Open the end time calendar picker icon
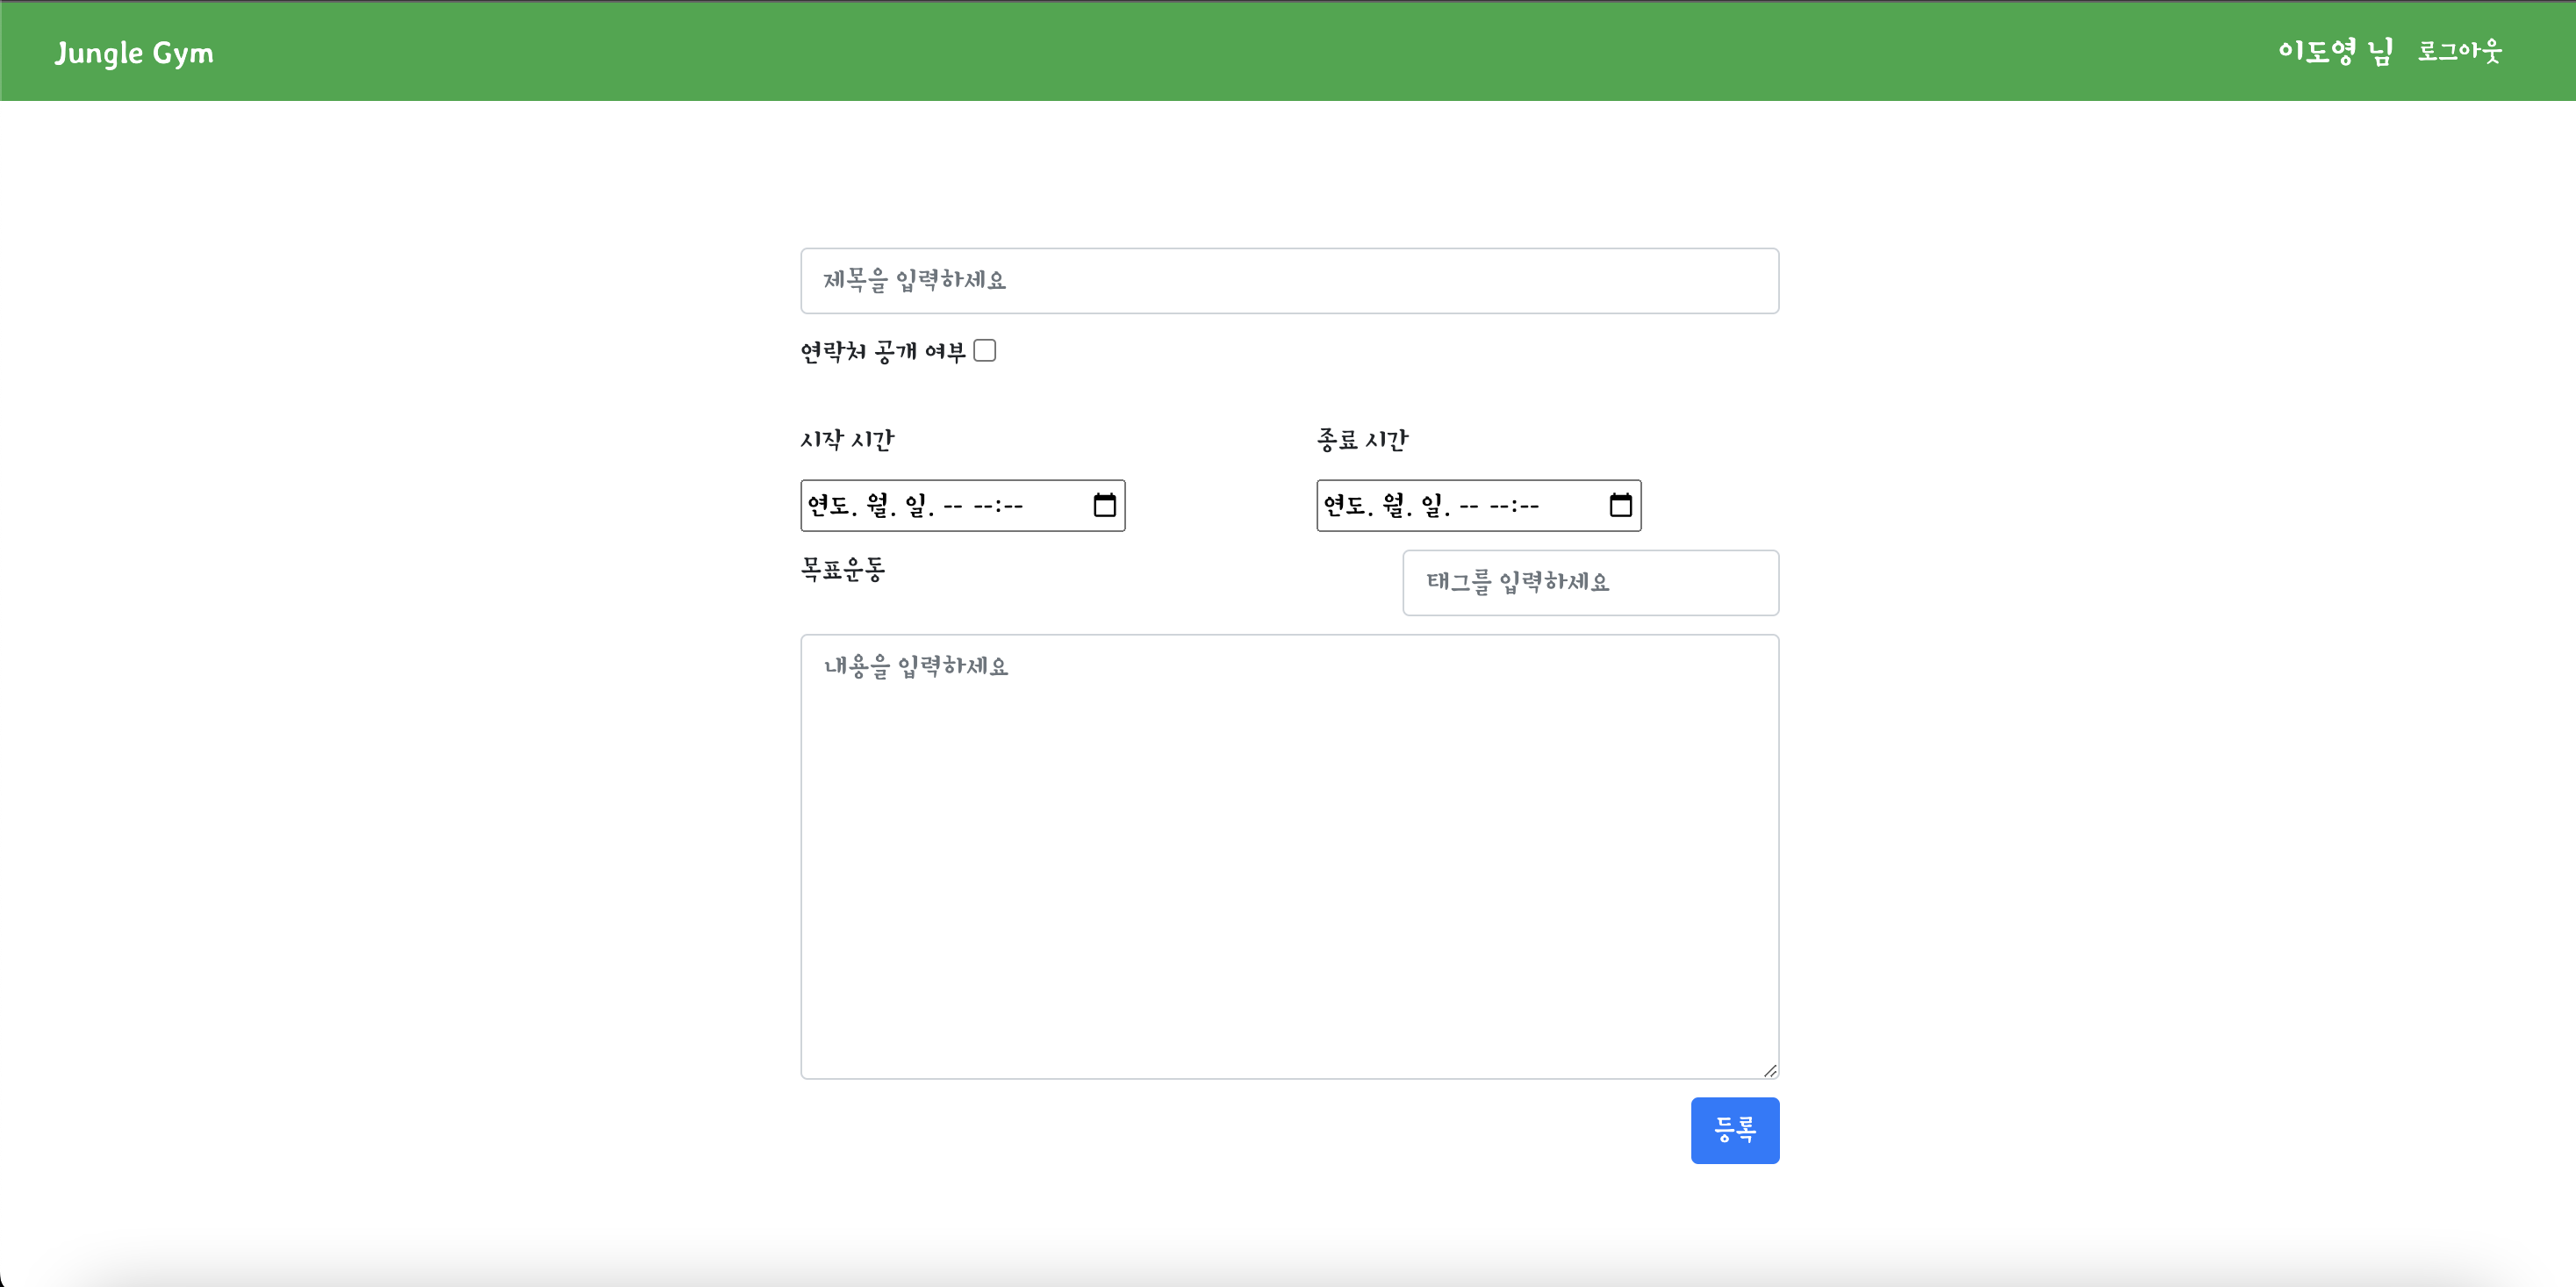Screen dimensions: 2576x1287 pyautogui.click(x=1620, y=505)
